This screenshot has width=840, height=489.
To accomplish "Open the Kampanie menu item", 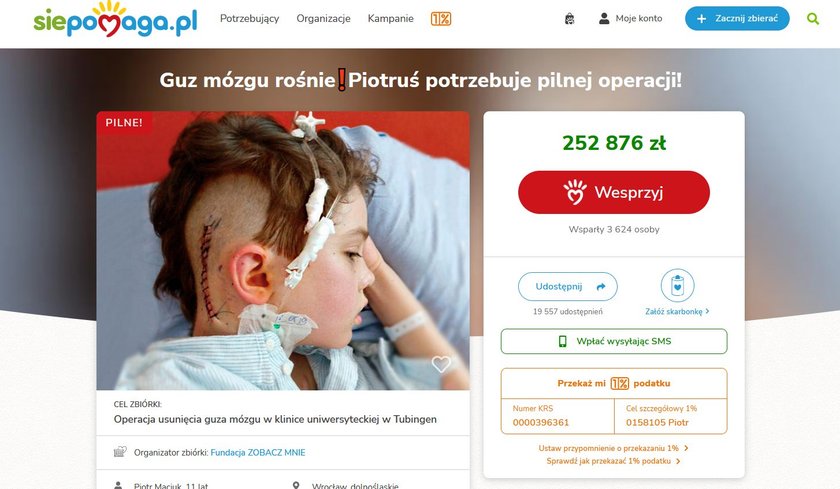I will tap(391, 19).
